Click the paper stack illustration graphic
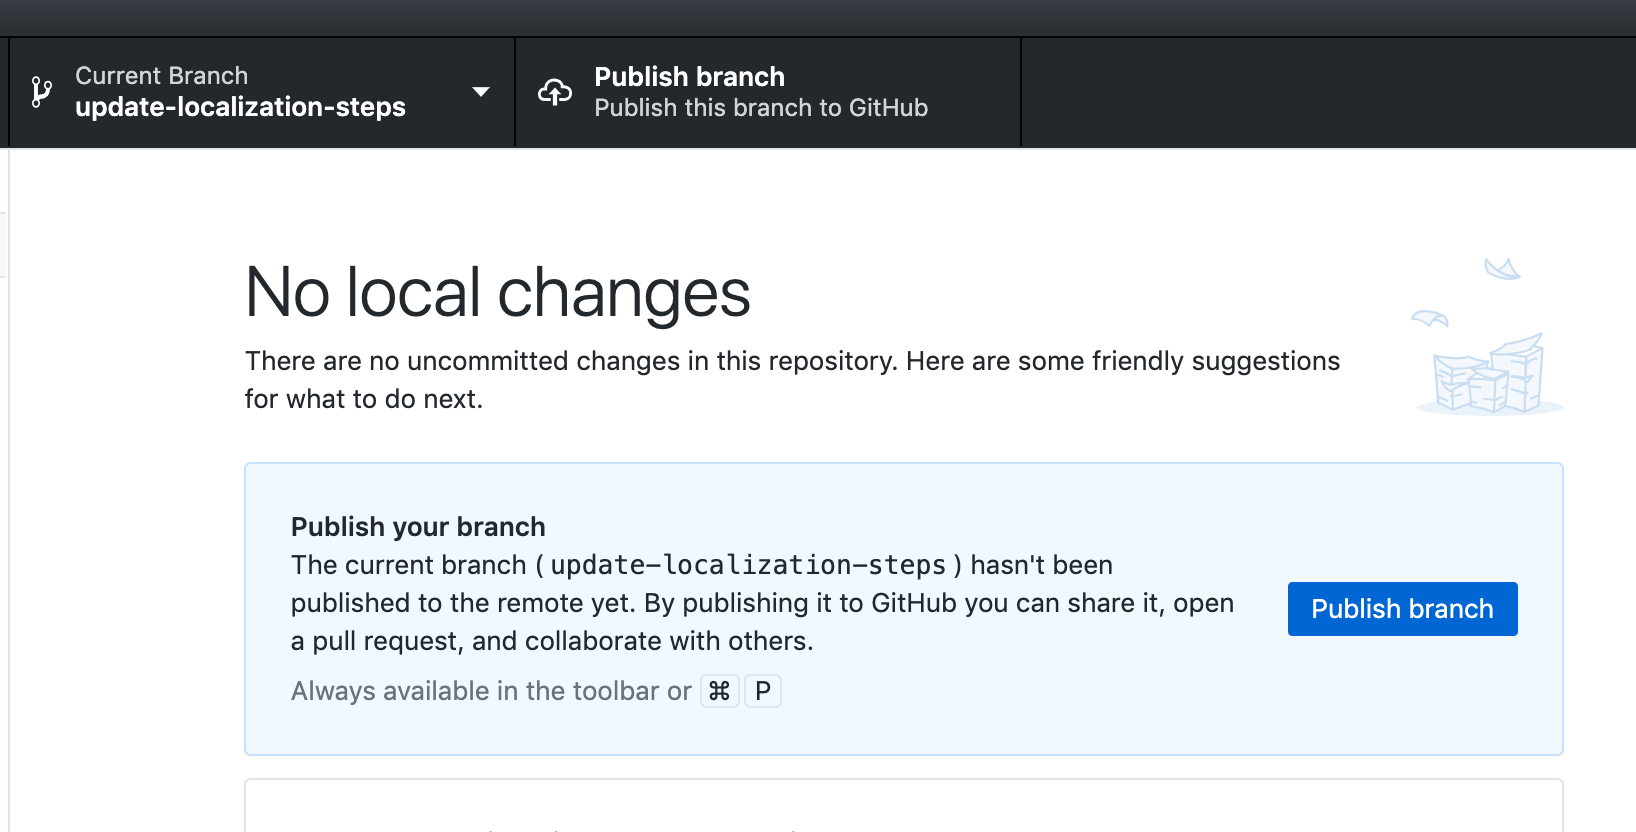The image size is (1636, 832). click(x=1485, y=380)
